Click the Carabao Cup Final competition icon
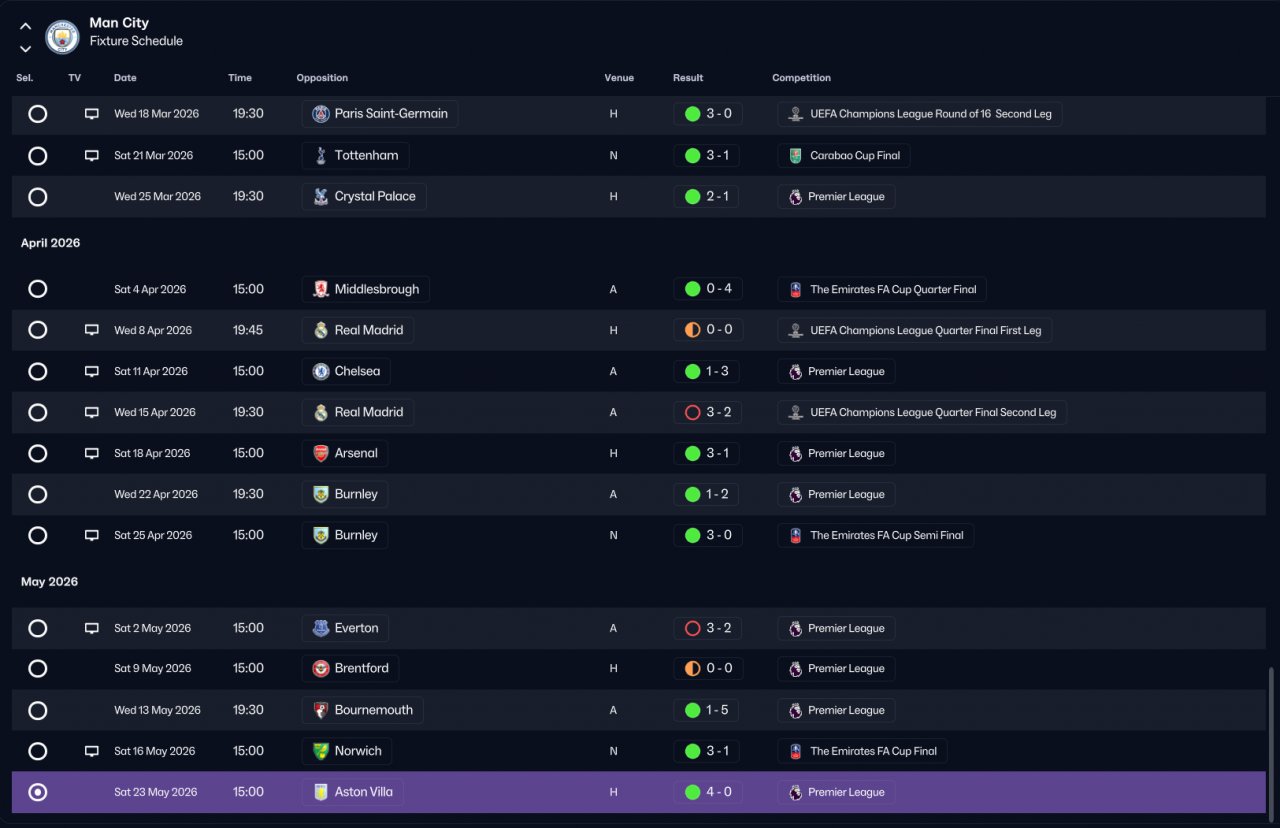The image size is (1280, 828). (795, 155)
